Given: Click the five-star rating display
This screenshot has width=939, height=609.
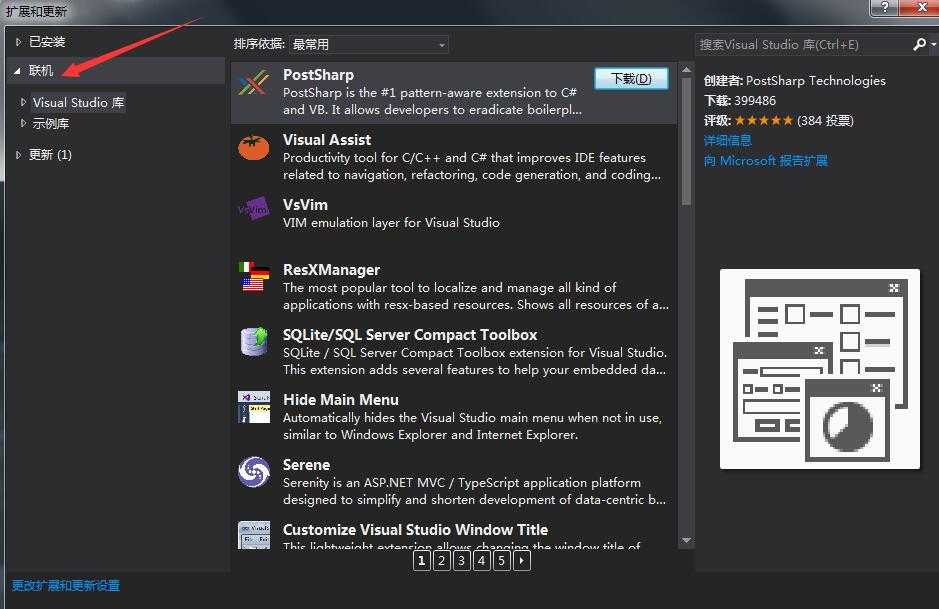Looking at the screenshot, I should pyautogui.click(x=764, y=120).
